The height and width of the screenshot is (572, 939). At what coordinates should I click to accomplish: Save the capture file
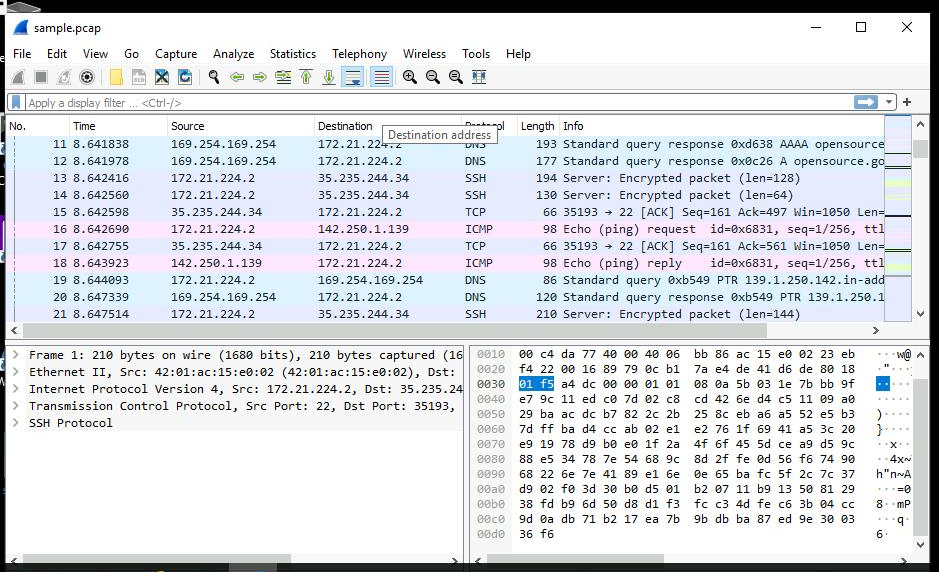point(139,77)
